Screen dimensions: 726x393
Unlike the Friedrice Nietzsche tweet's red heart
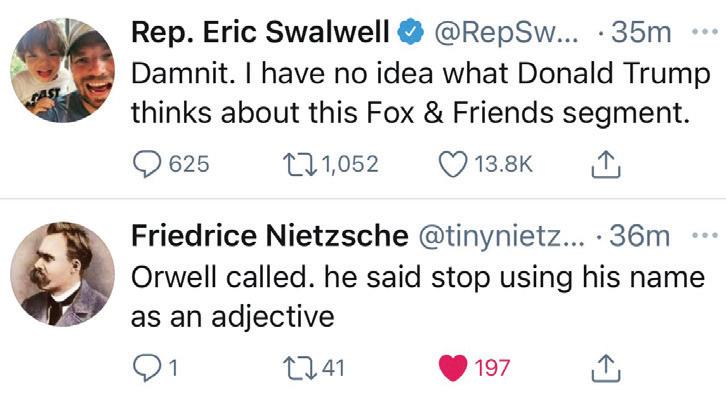pyautogui.click(x=452, y=368)
